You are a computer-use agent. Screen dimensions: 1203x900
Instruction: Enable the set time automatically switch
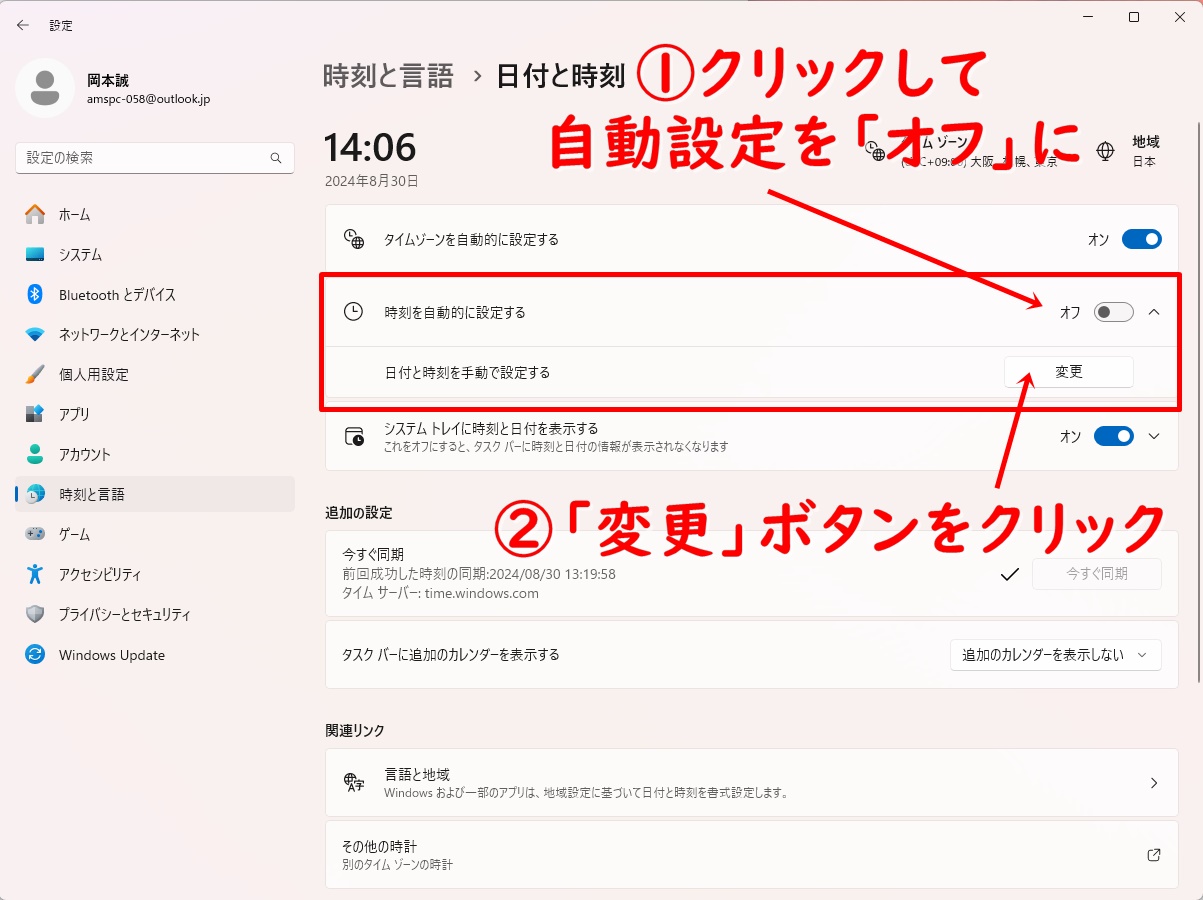click(x=1113, y=312)
